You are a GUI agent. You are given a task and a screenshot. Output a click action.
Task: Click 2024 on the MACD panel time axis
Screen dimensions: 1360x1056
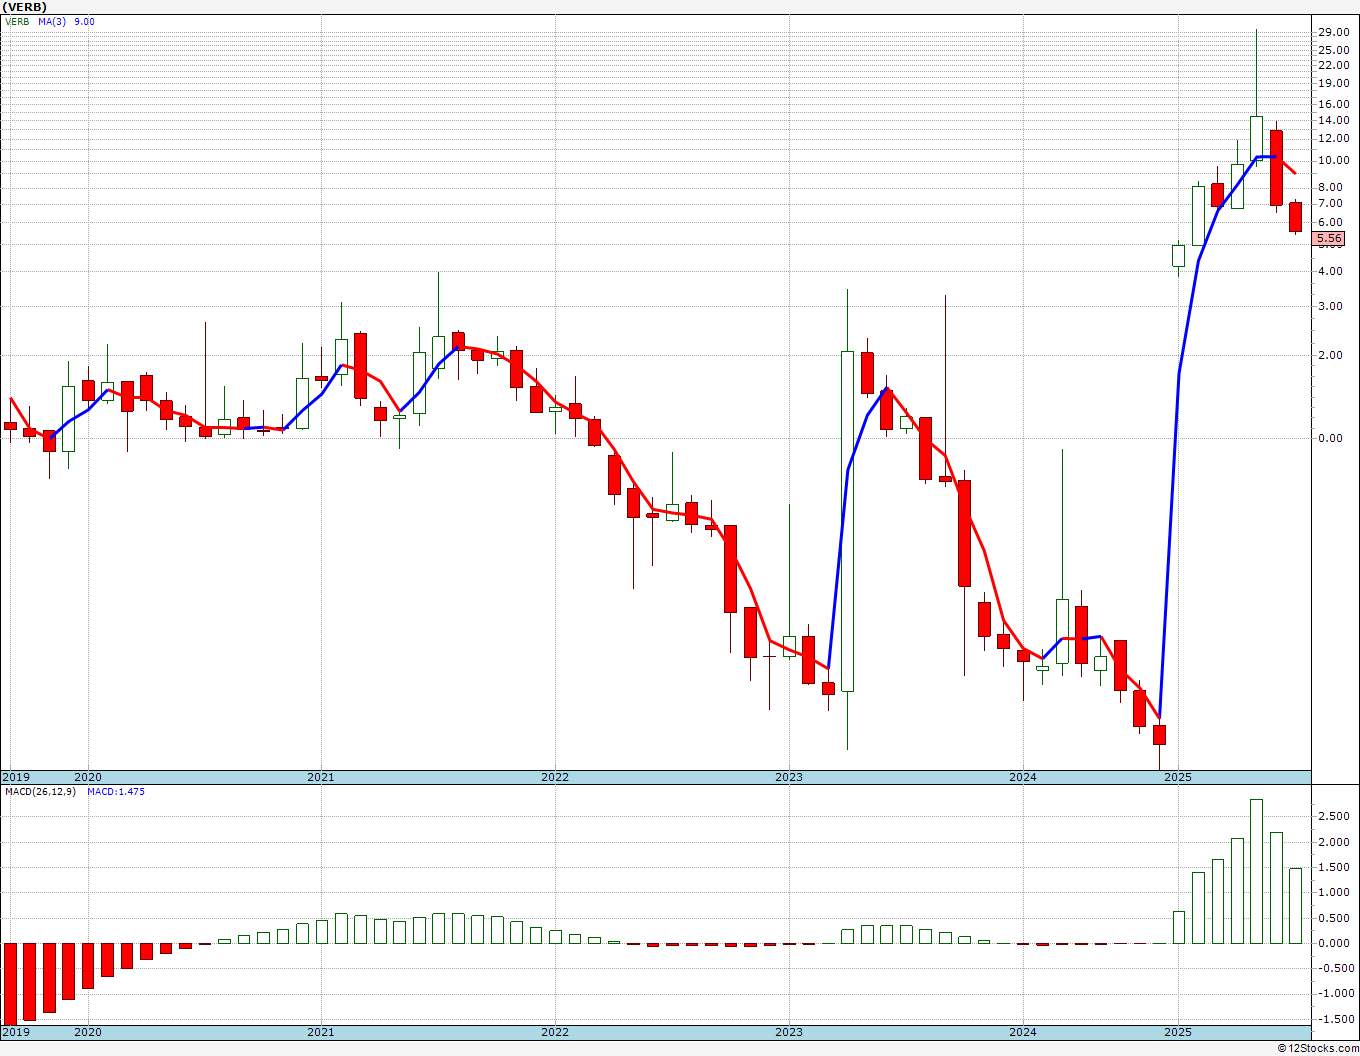tap(1023, 1032)
